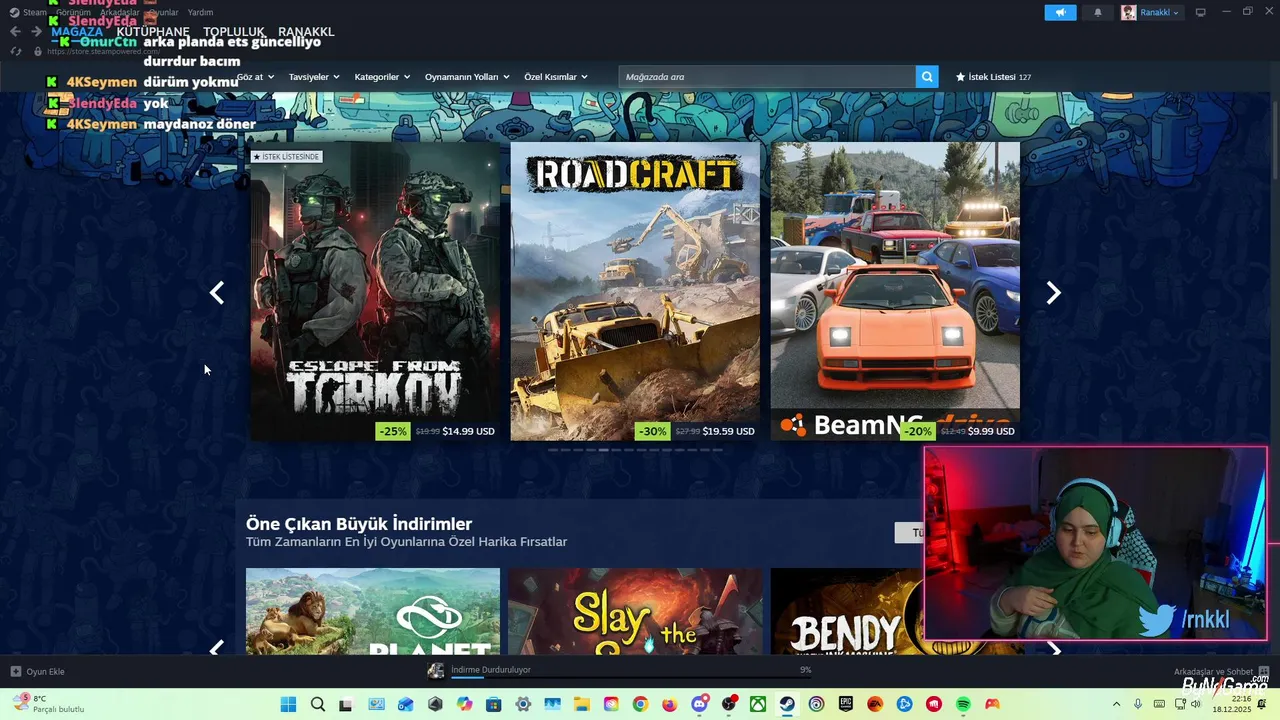1280x720 pixels.
Task: Click Oyun Ekle button
Action: click(x=38, y=671)
